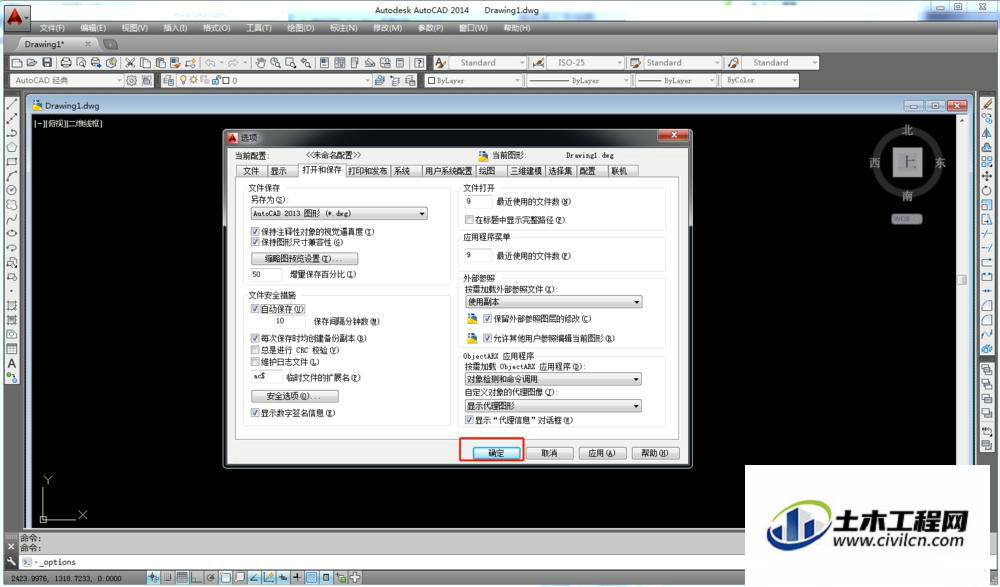Click 取消 button in options dialog
Viewport: 1000px width, 587px height.
[x=549, y=453]
